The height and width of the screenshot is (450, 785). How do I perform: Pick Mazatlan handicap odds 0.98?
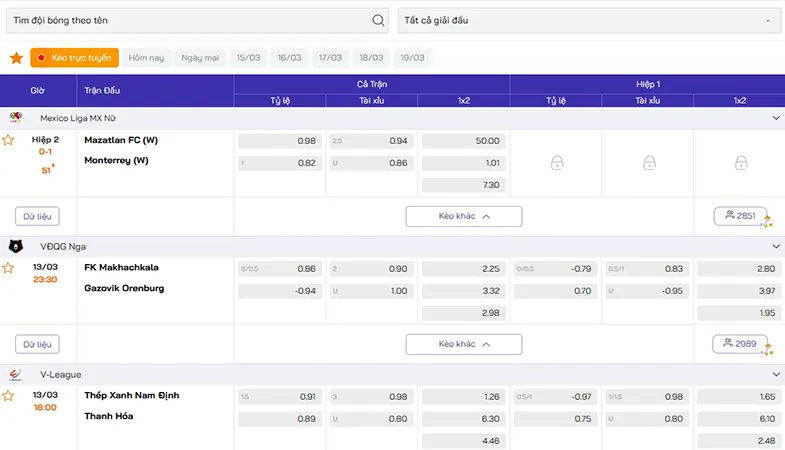280,141
